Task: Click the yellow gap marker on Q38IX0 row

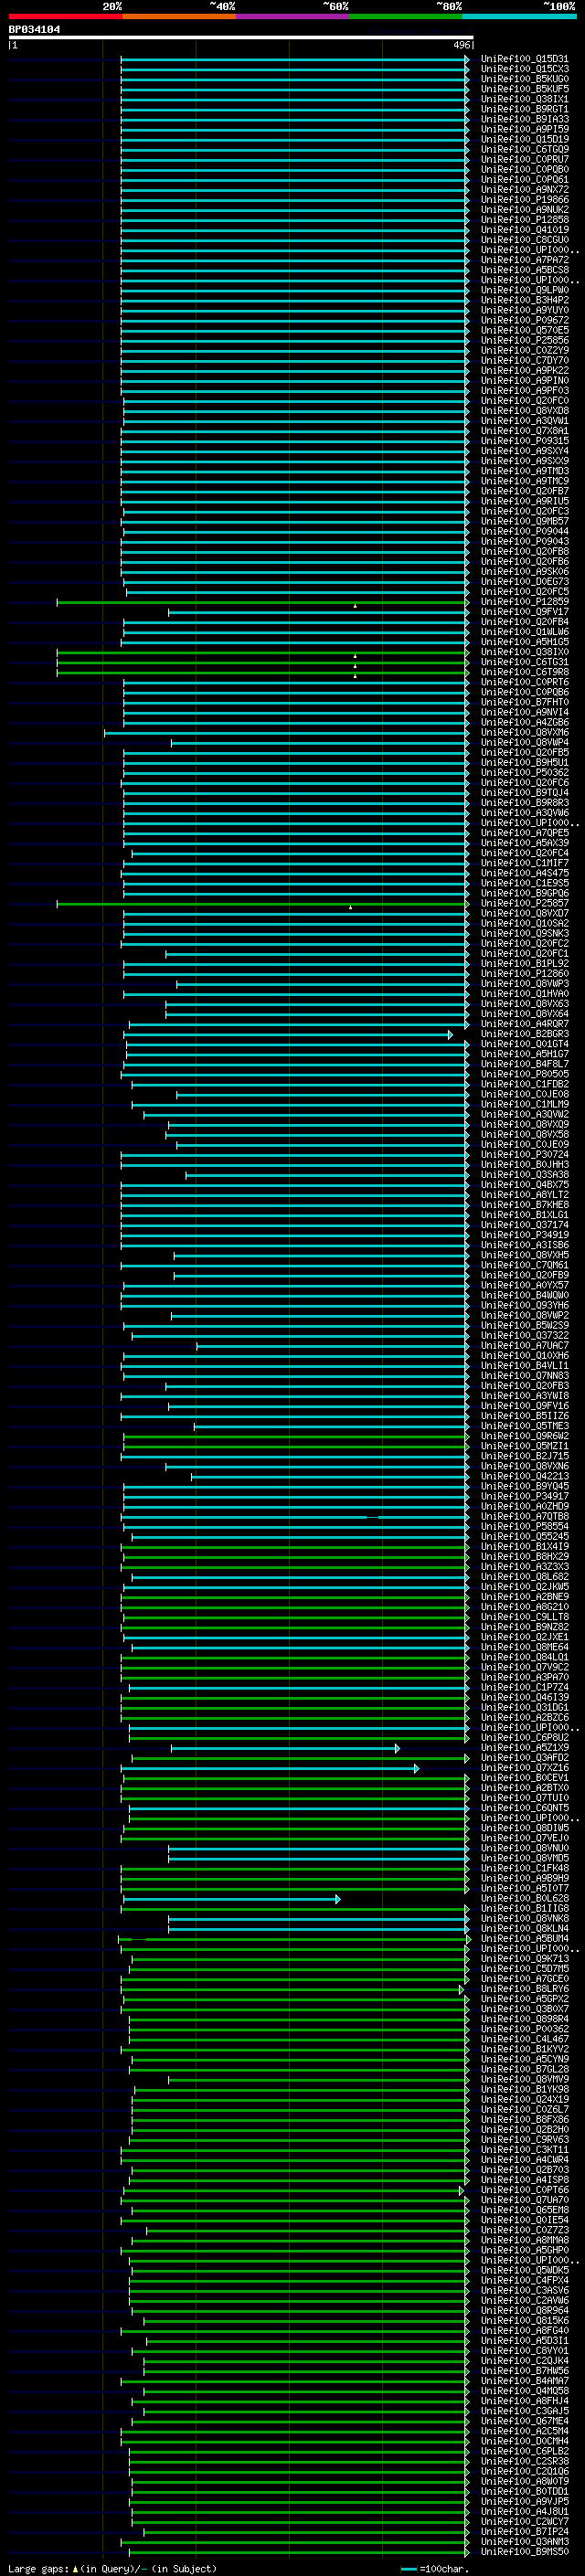Action: click(x=355, y=656)
